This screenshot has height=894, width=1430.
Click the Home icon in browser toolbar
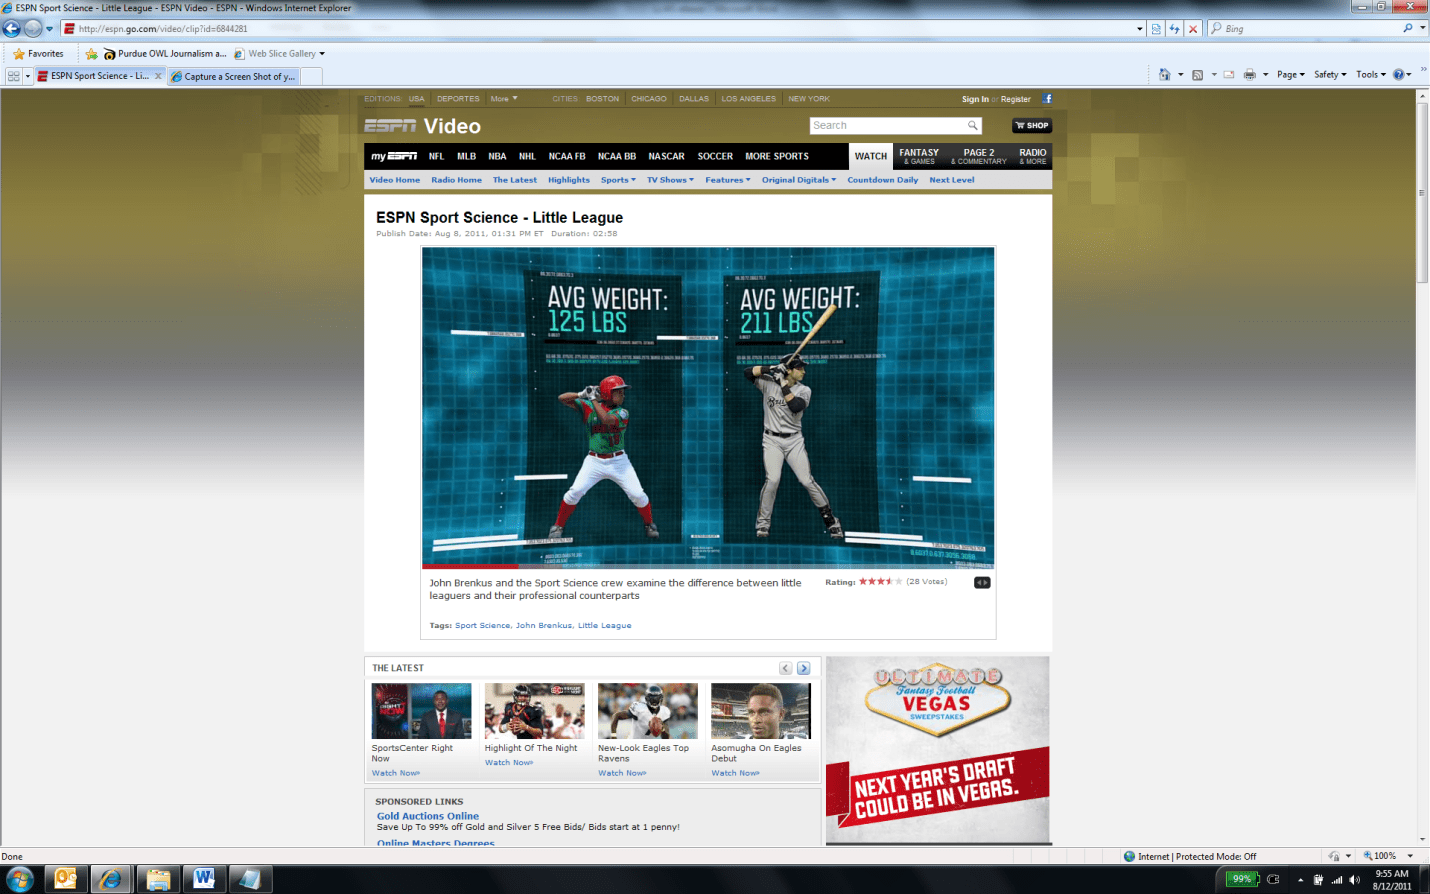[1165, 75]
